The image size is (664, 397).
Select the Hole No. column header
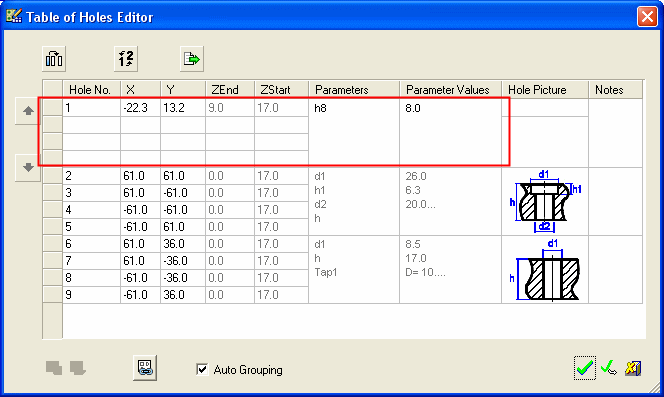pyautogui.click(x=91, y=89)
